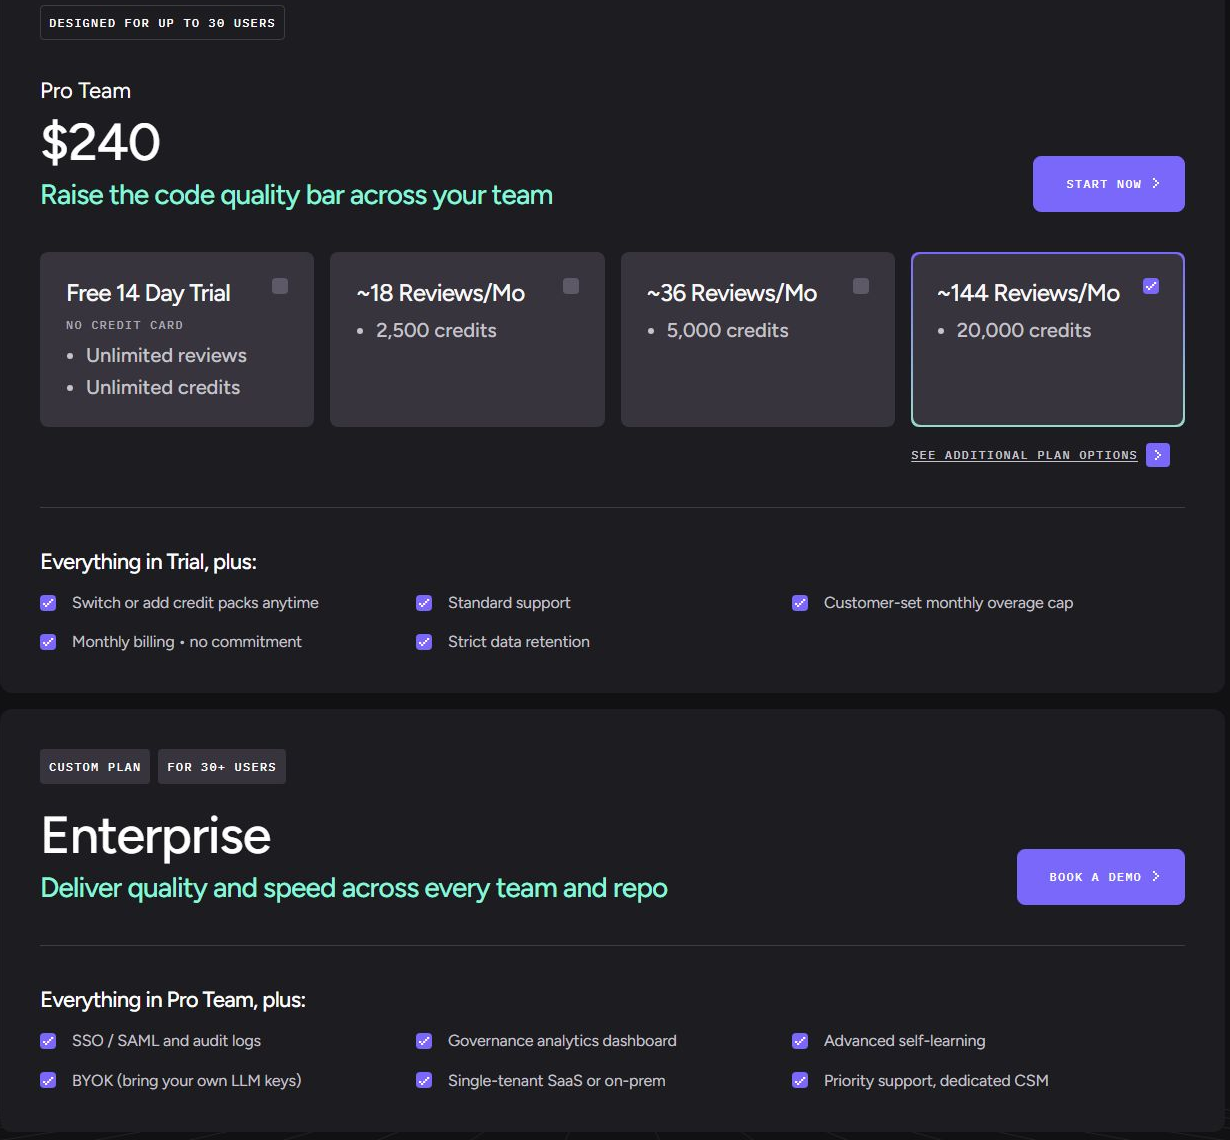Click the 5,000 credits text

click(728, 331)
